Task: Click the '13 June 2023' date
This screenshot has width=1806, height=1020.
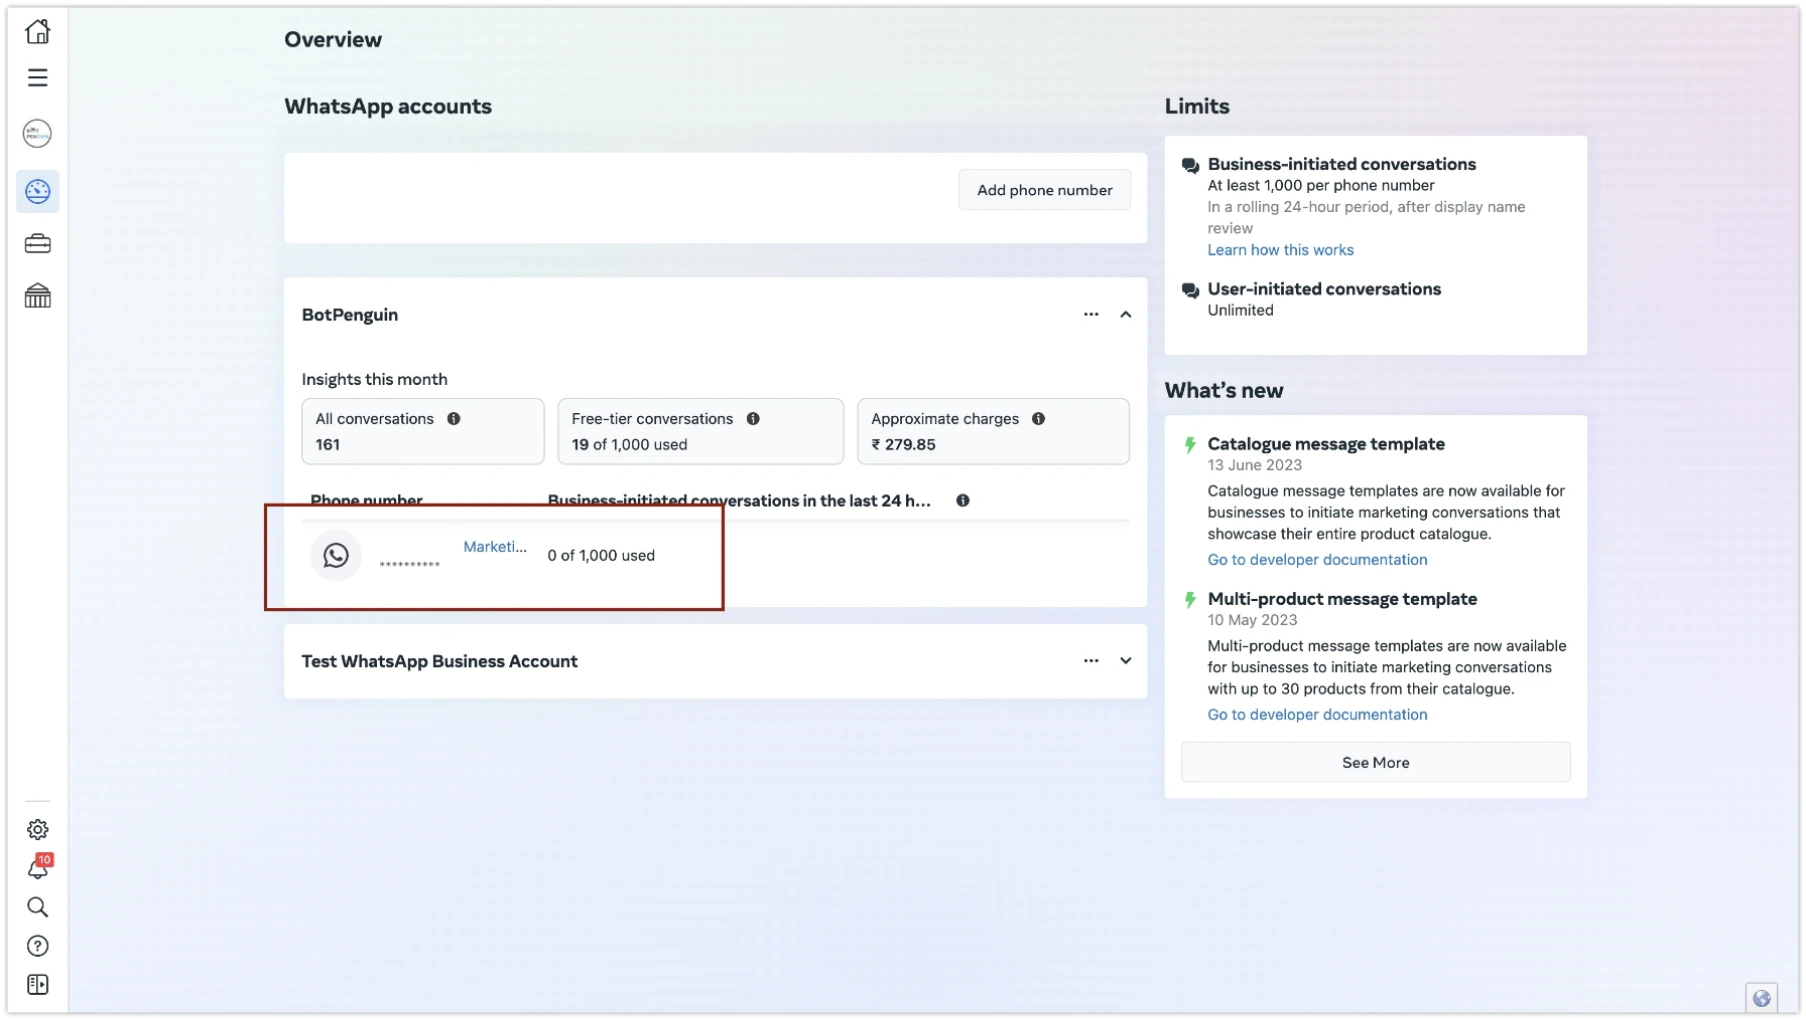Action: coord(1254,465)
